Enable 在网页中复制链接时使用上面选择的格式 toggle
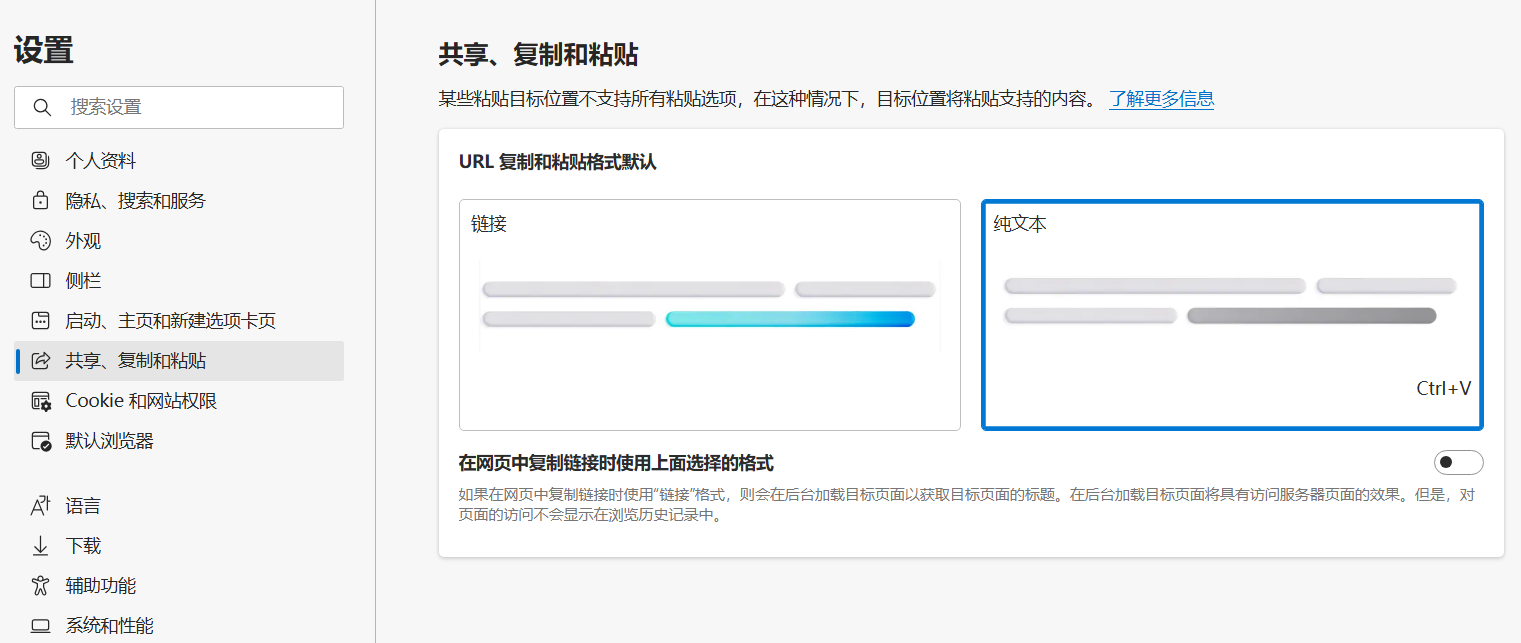Image resolution: width=1521 pixels, height=643 pixels. pos(1458,463)
